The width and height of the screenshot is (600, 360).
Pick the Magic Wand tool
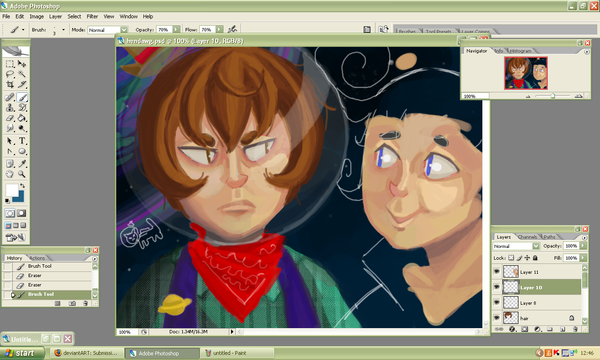click(x=22, y=74)
